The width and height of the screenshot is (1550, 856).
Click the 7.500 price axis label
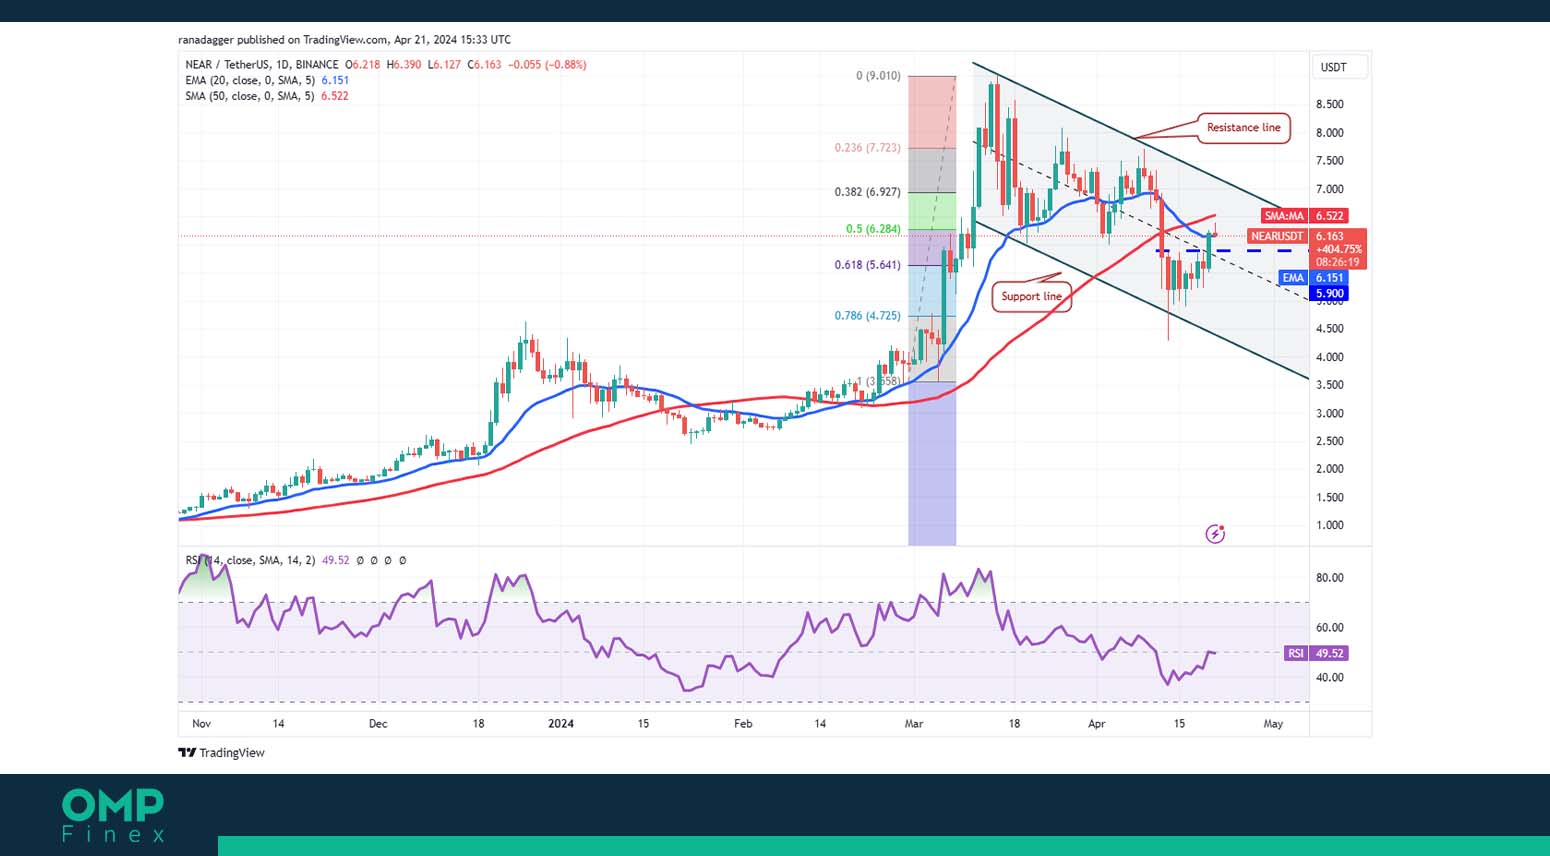1330,161
